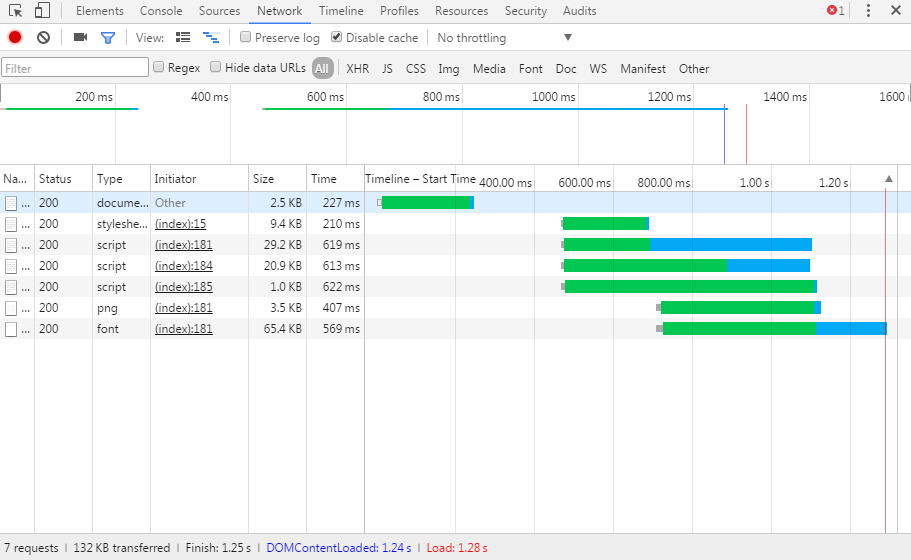Click file icon of the 29.2 KB script row

point(10,245)
